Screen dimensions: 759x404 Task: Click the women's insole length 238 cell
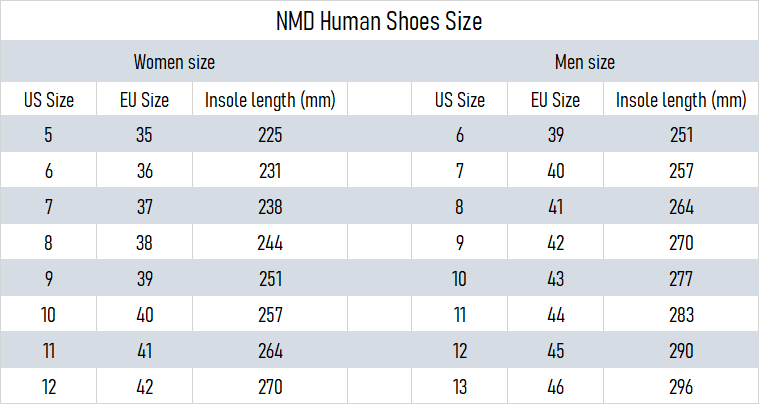[x=270, y=207]
